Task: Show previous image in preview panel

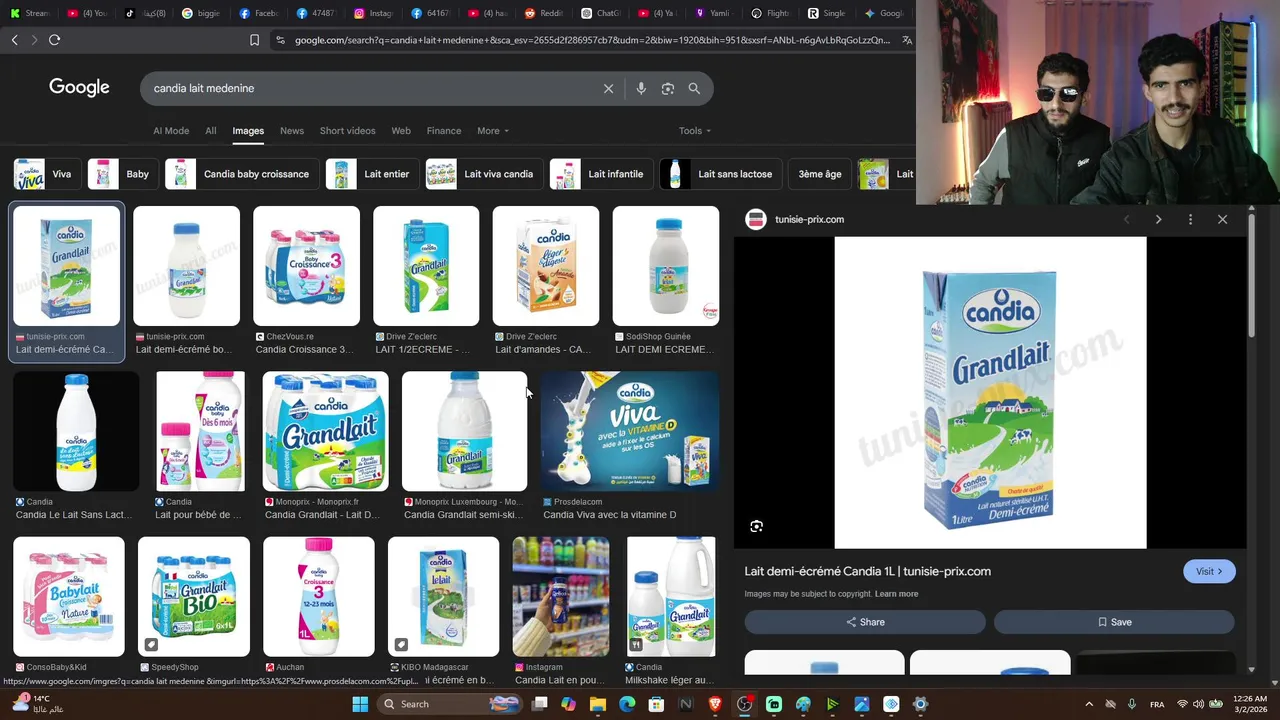Action: point(1126,219)
